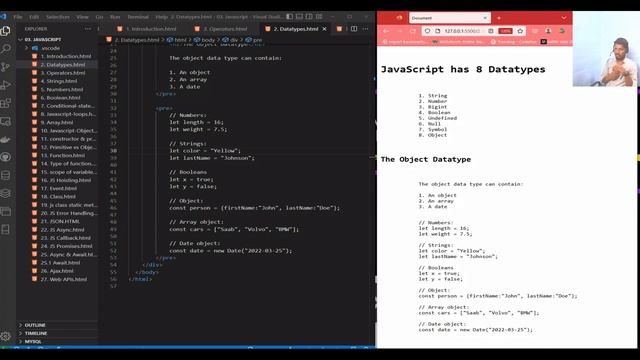Open the browser tab list chevron
The height and width of the screenshot is (360, 640).
(564, 18)
